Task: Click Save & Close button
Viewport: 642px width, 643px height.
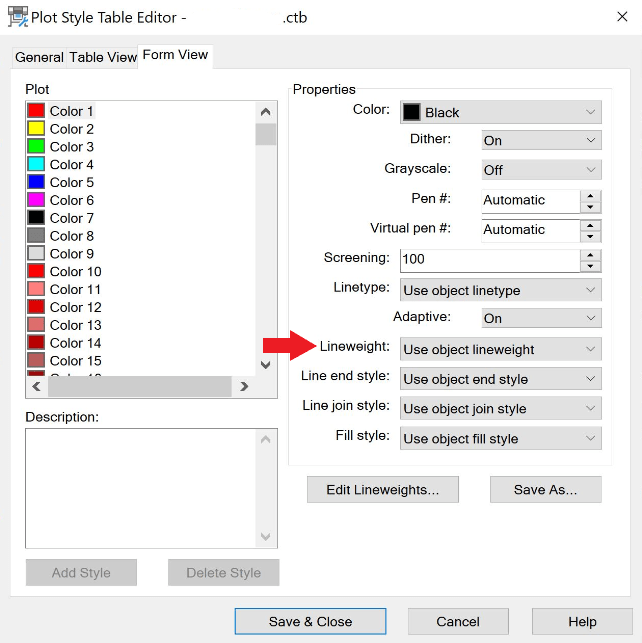Action: 310,622
